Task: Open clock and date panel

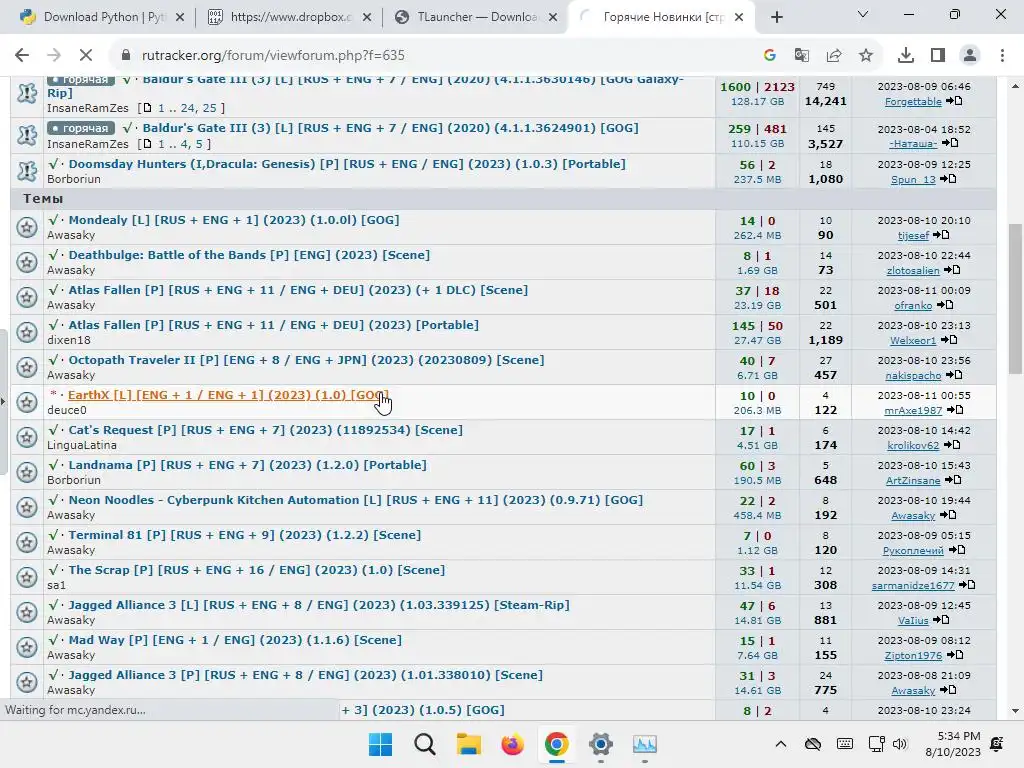Action: pos(955,744)
